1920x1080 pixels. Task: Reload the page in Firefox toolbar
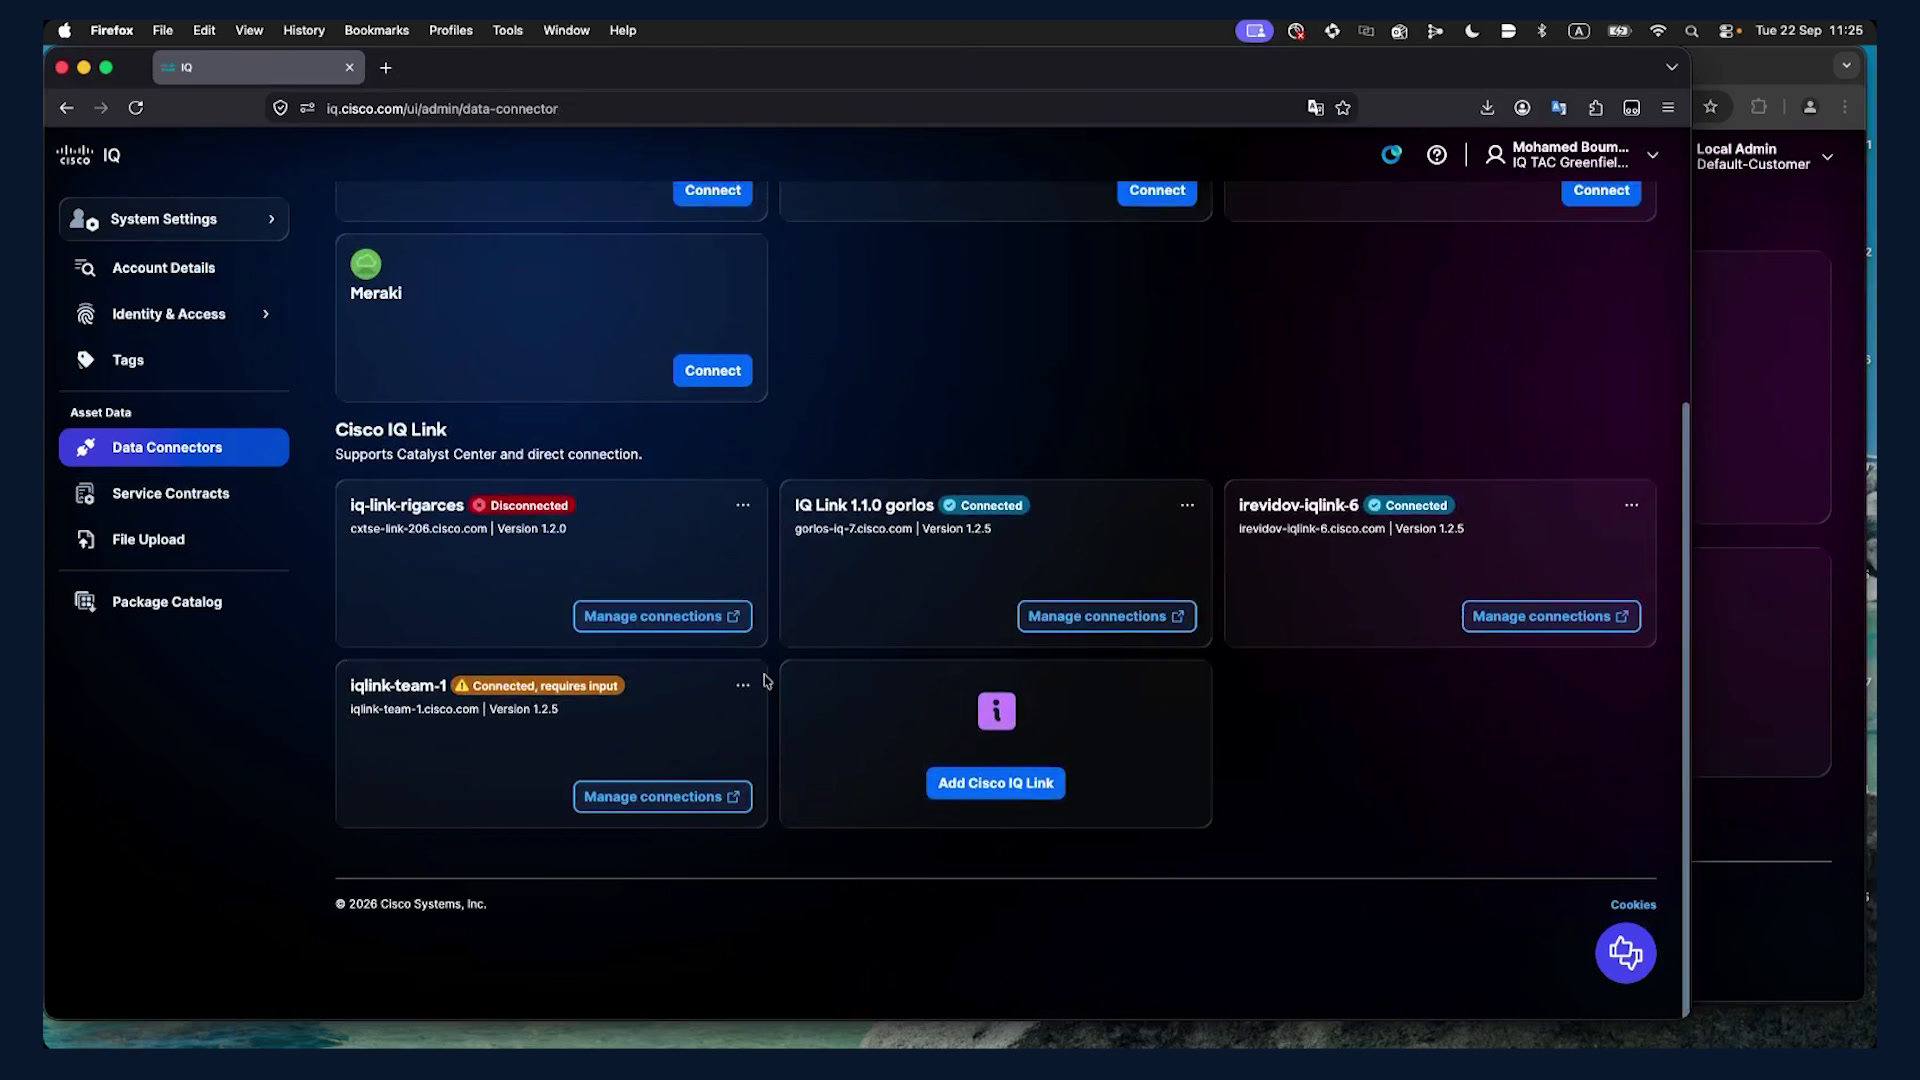136,108
